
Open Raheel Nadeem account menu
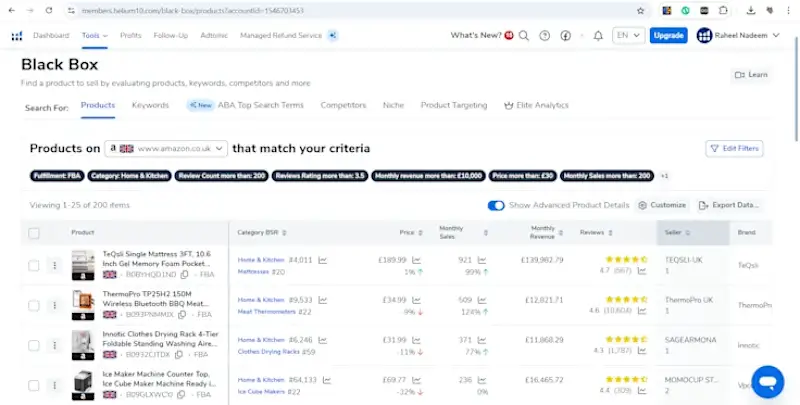click(x=738, y=36)
